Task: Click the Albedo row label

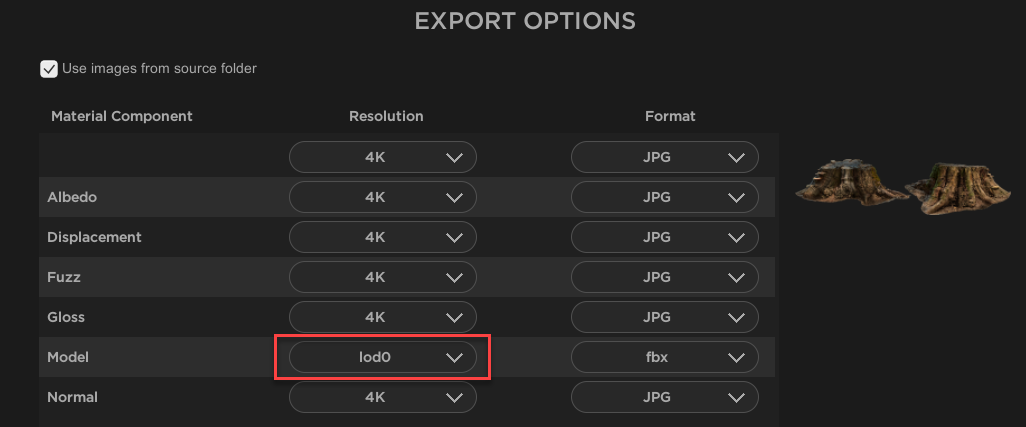Action: point(72,197)
